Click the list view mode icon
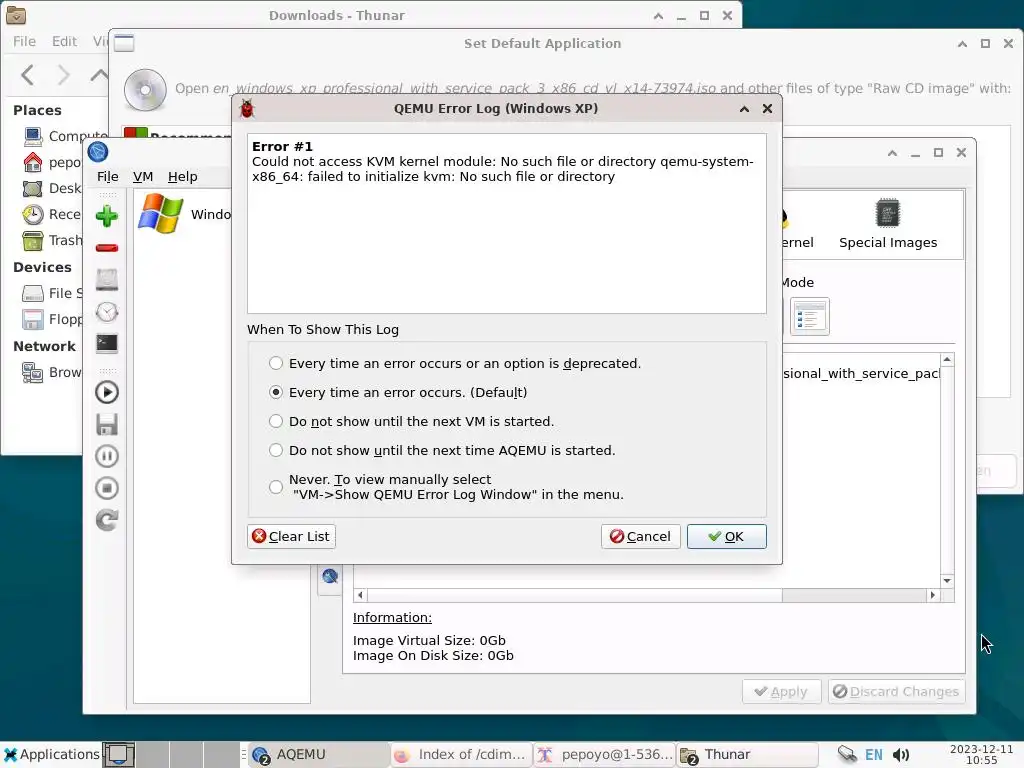Viewport: 1024px width, 768px height. (x=810, y=317)
